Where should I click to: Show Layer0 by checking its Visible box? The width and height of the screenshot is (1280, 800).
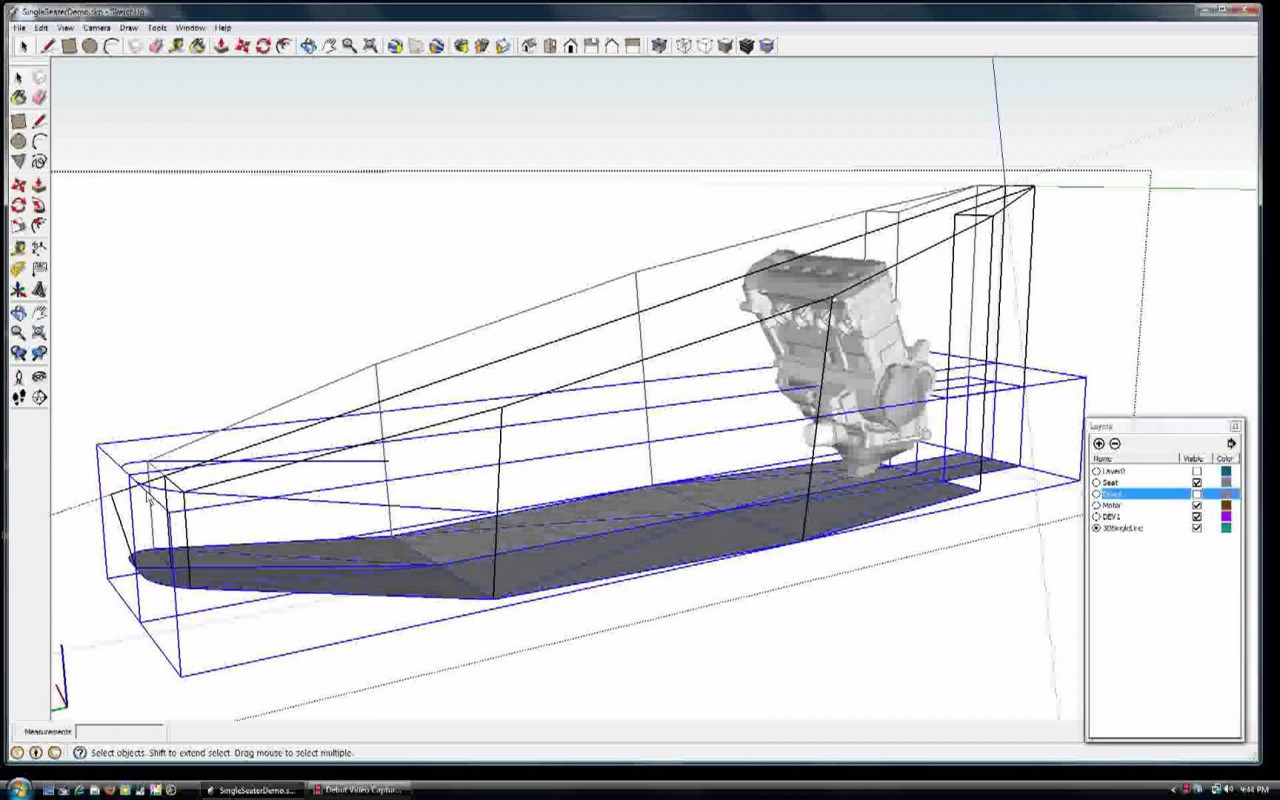click(1197, 471)
